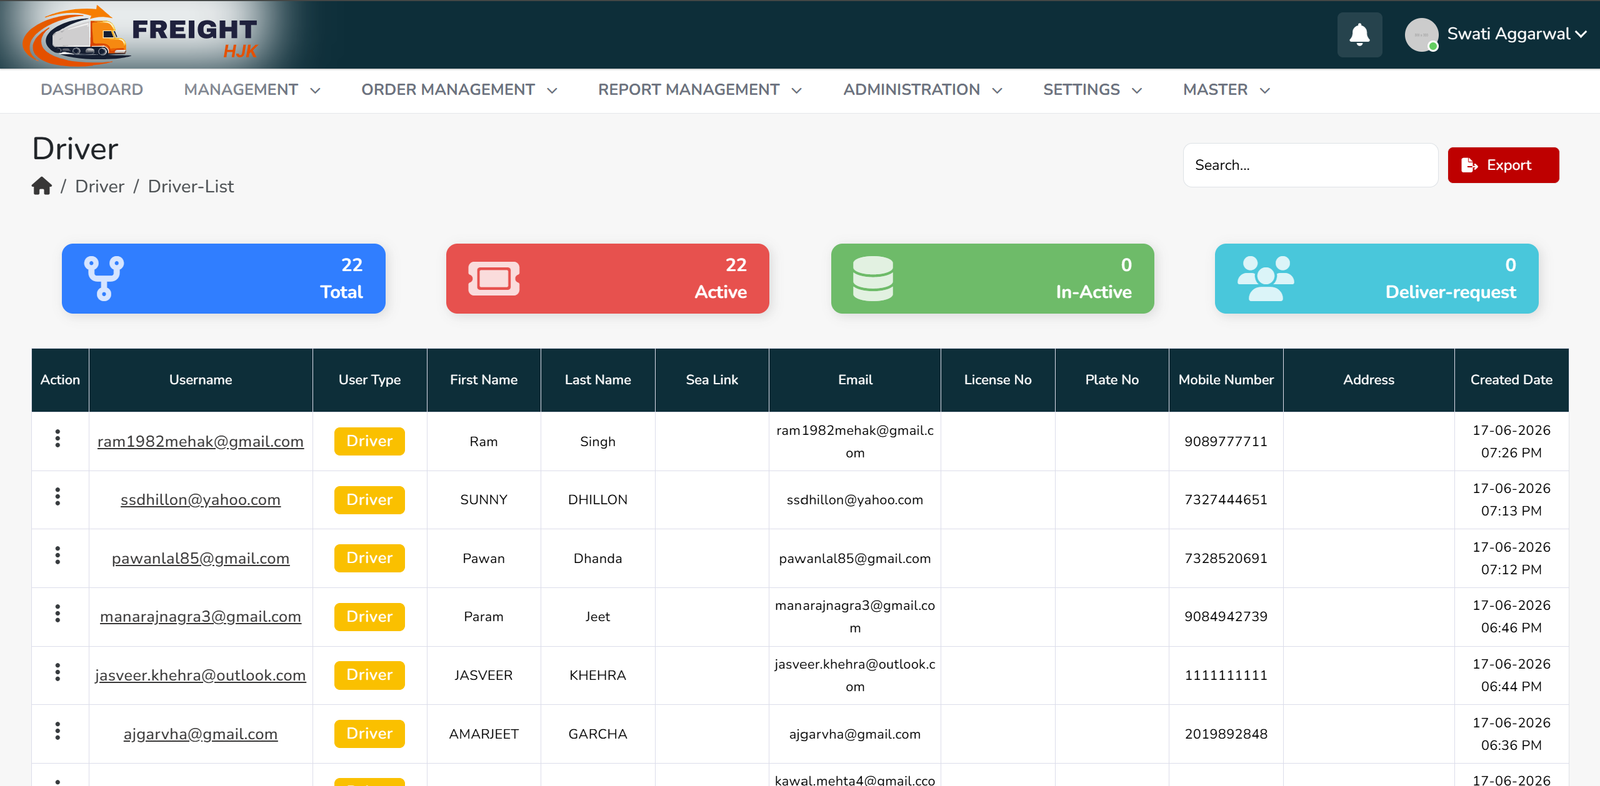Click the Driver breadcrumb link
The width and height of the screenshot is (1600, 786).
pyautogui.click(x=100, y=186)
